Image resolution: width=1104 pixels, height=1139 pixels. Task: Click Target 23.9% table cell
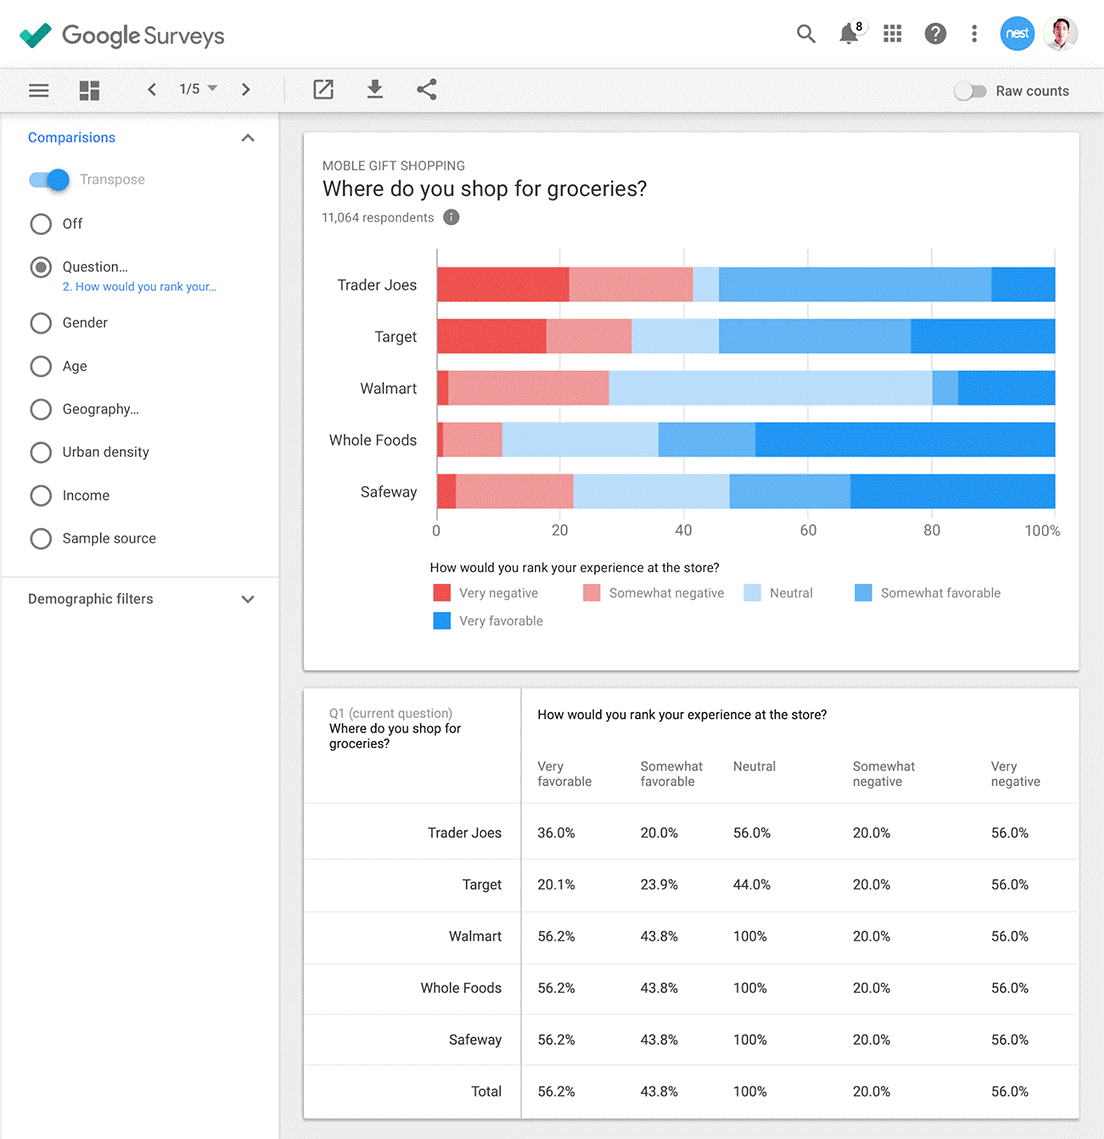click(659, 884)
